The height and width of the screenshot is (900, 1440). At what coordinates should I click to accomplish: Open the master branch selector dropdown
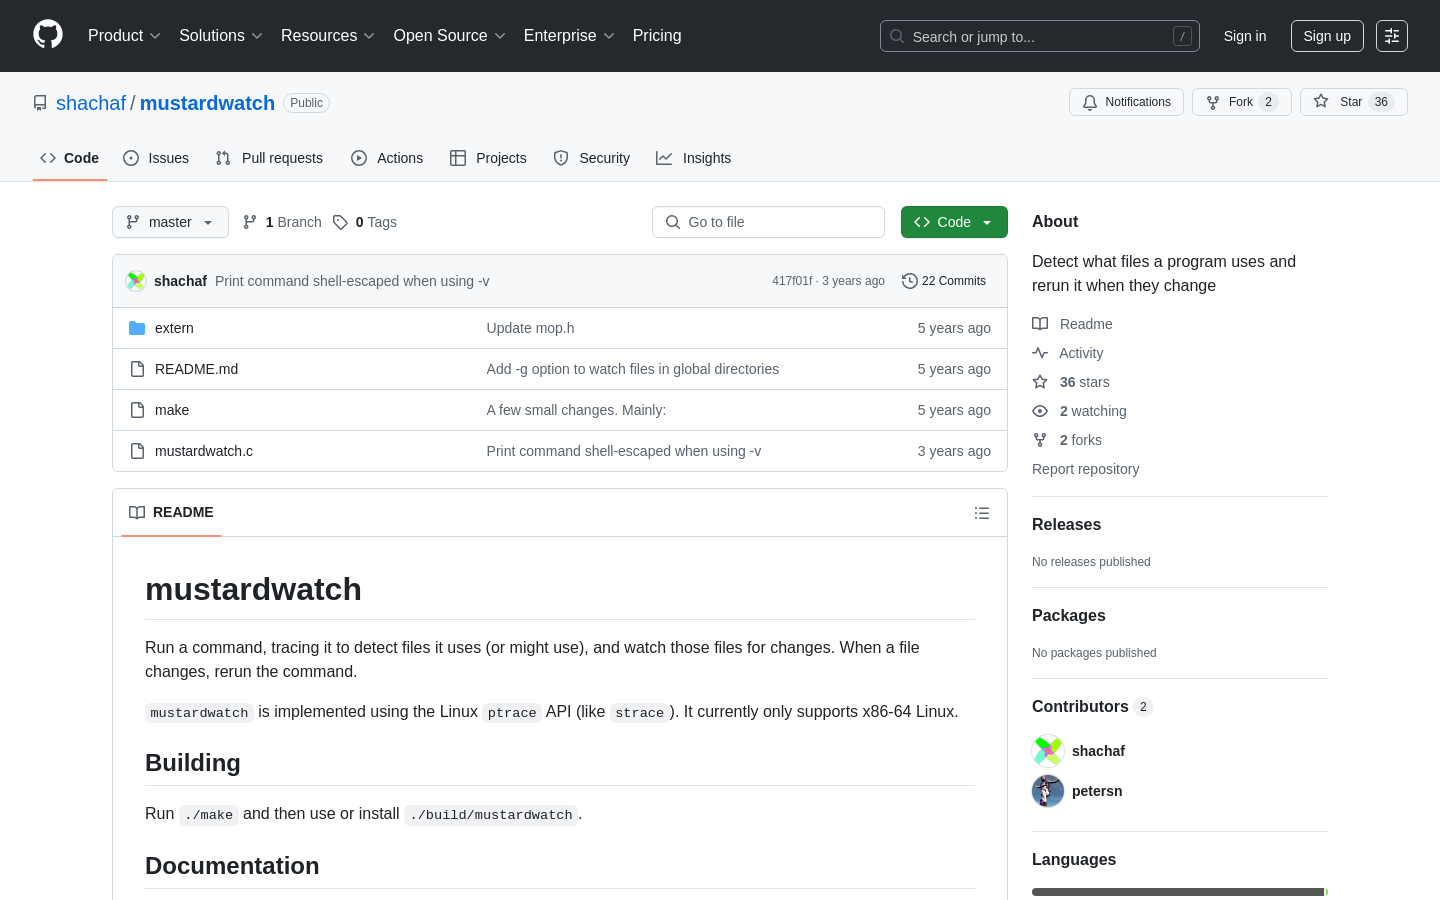pyautogui.click(x=170, y=222)
